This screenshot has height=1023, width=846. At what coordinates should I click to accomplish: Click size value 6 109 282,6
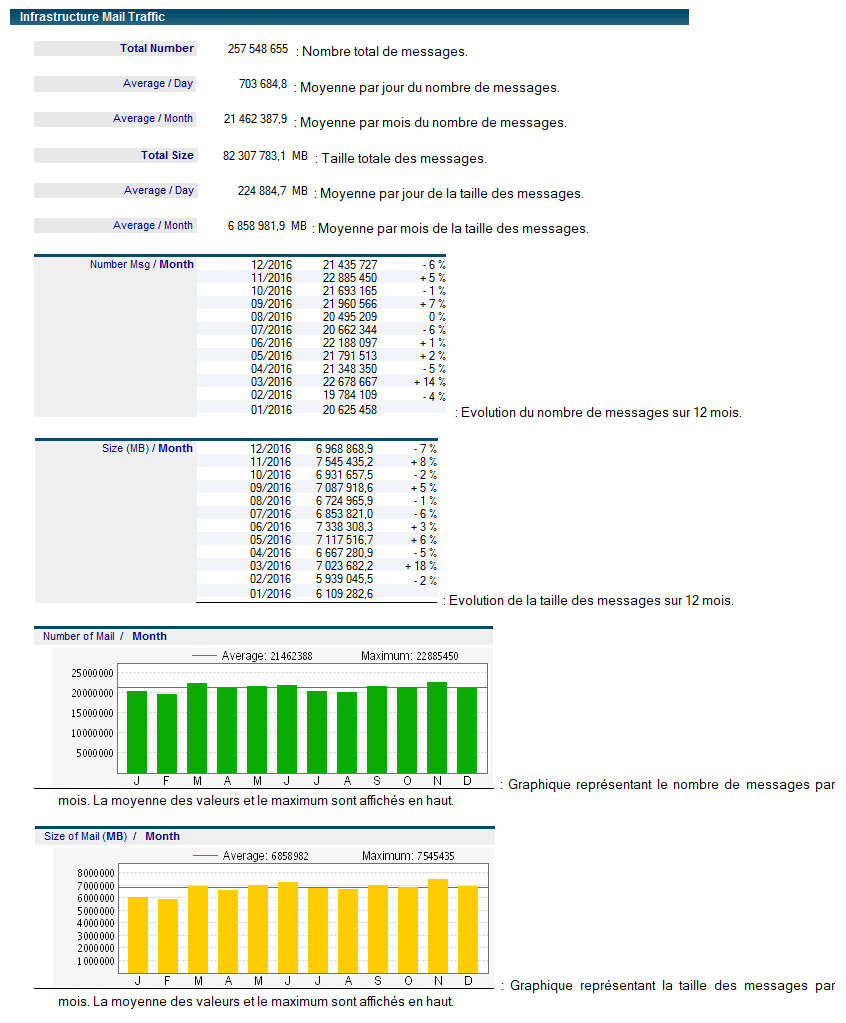pos(344,594)
